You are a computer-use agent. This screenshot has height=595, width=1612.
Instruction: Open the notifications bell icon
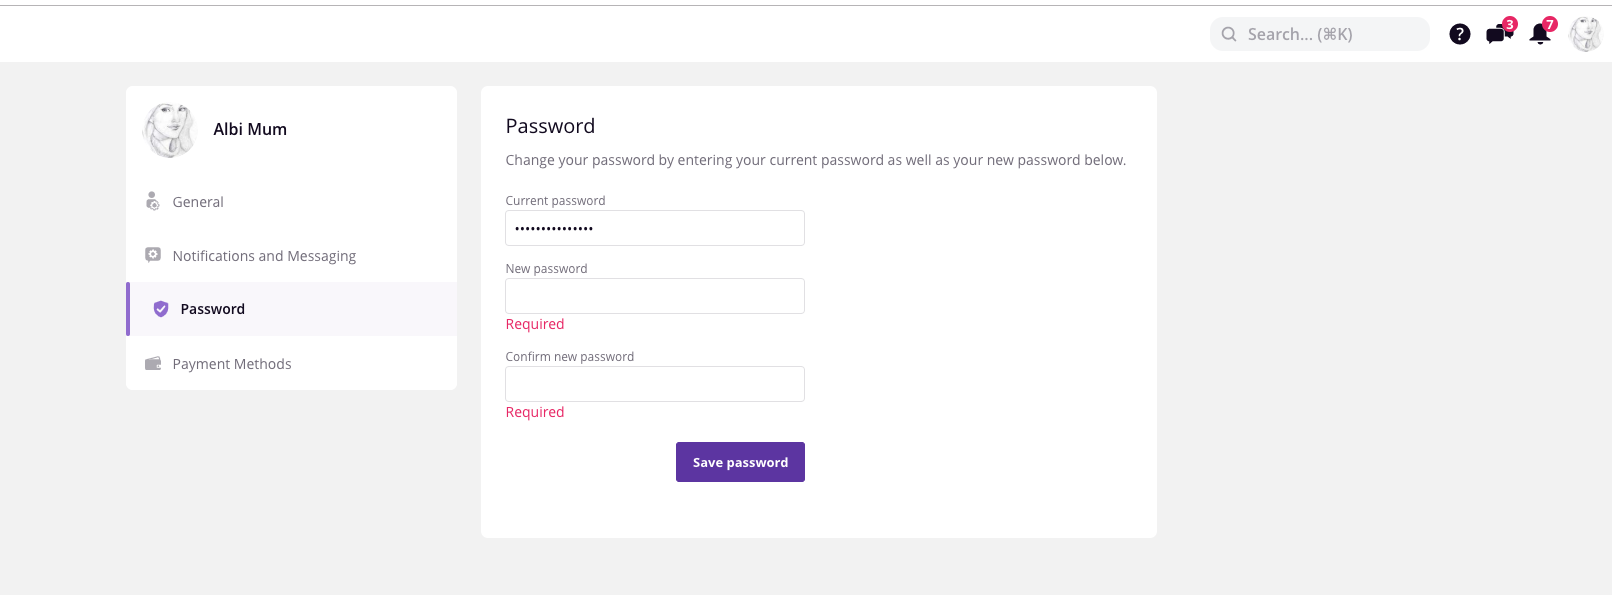pyautogui.click(x=1540, y=35)
